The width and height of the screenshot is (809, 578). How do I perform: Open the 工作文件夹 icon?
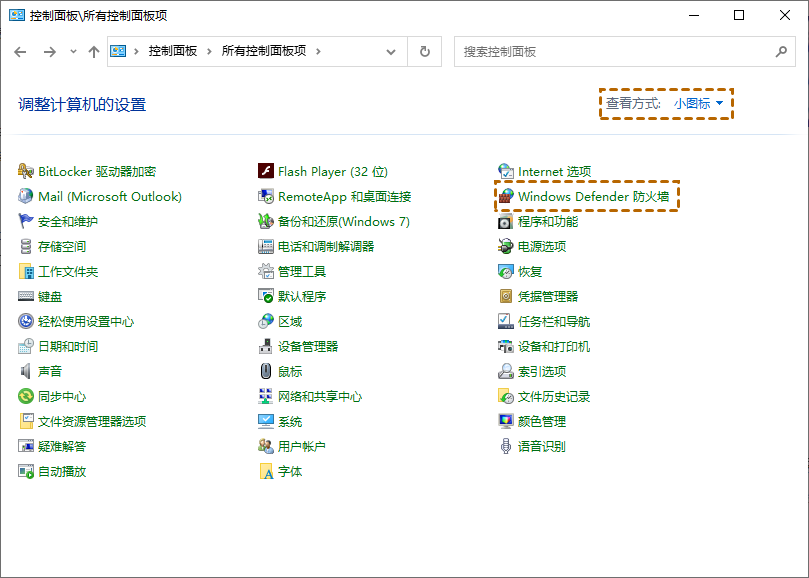[25, 271]
